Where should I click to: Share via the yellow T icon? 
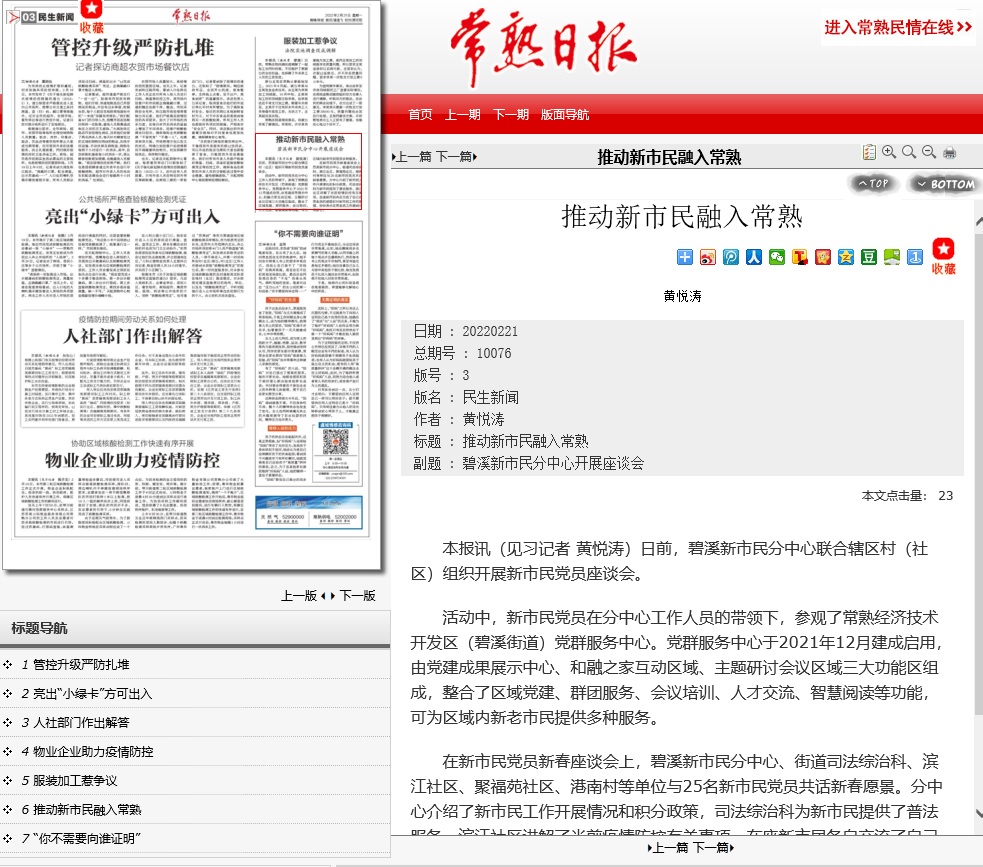(800, 257)
